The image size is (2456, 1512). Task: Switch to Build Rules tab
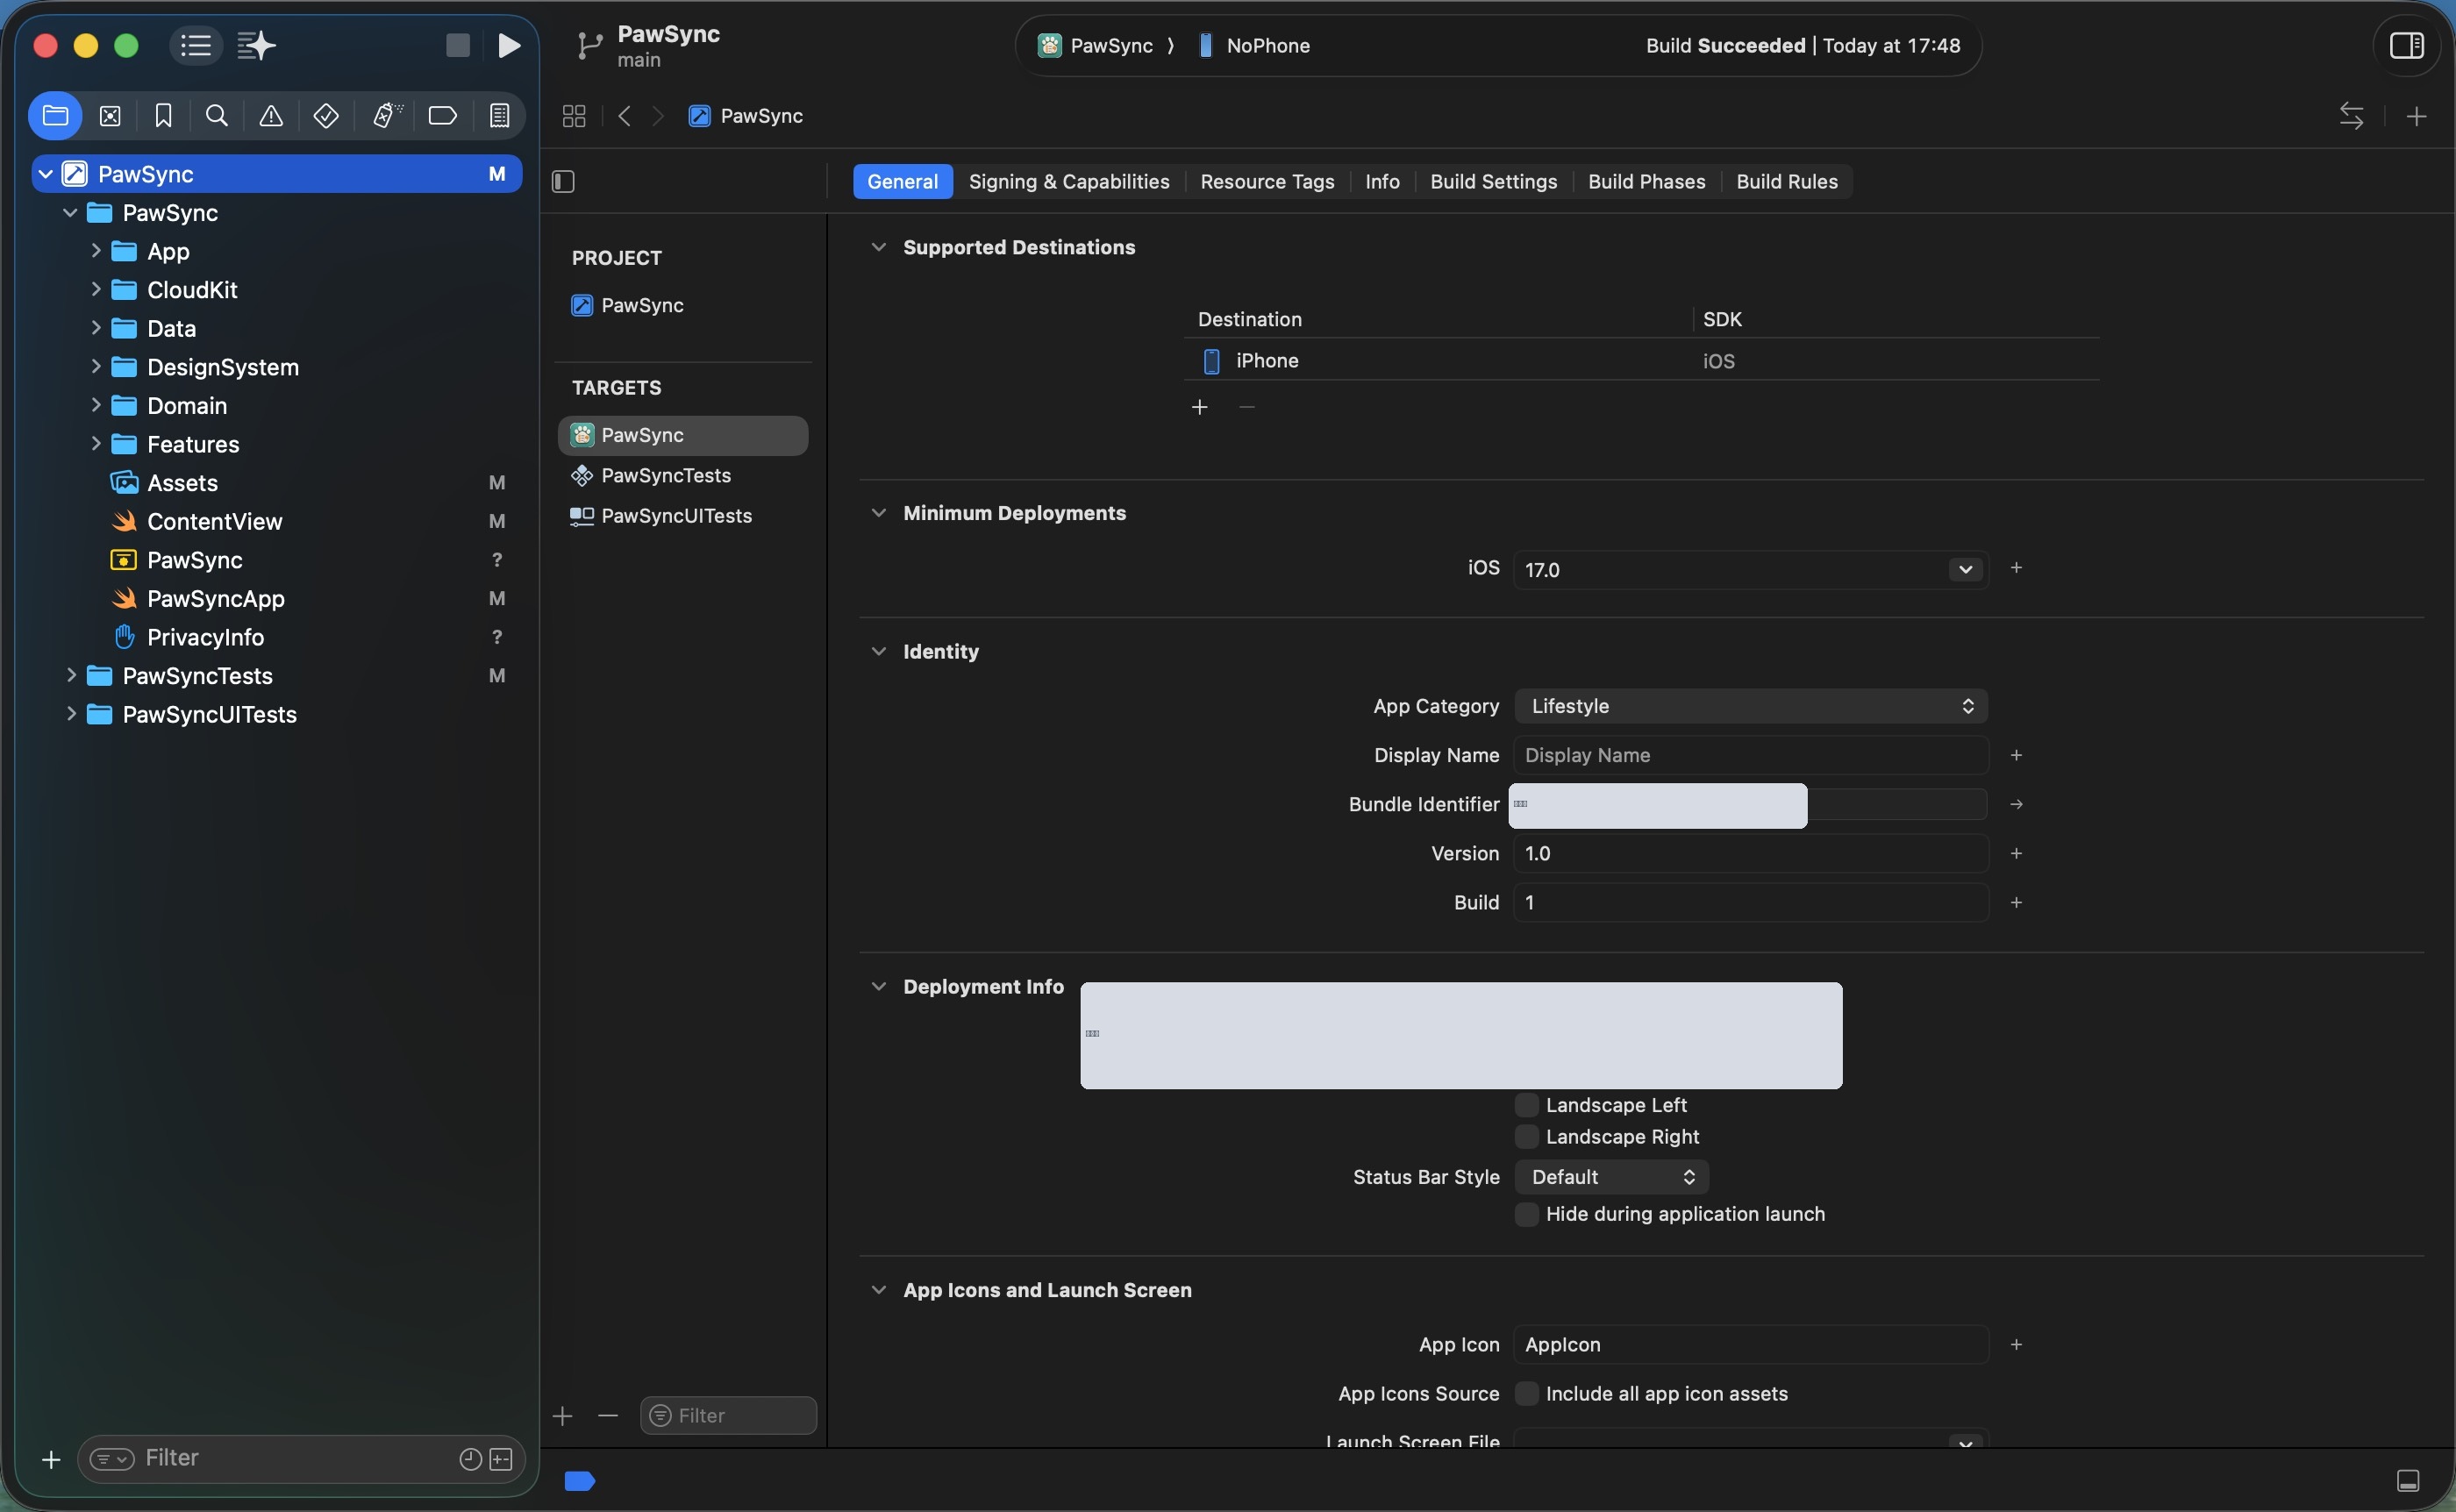click(x=1786, y=181)
